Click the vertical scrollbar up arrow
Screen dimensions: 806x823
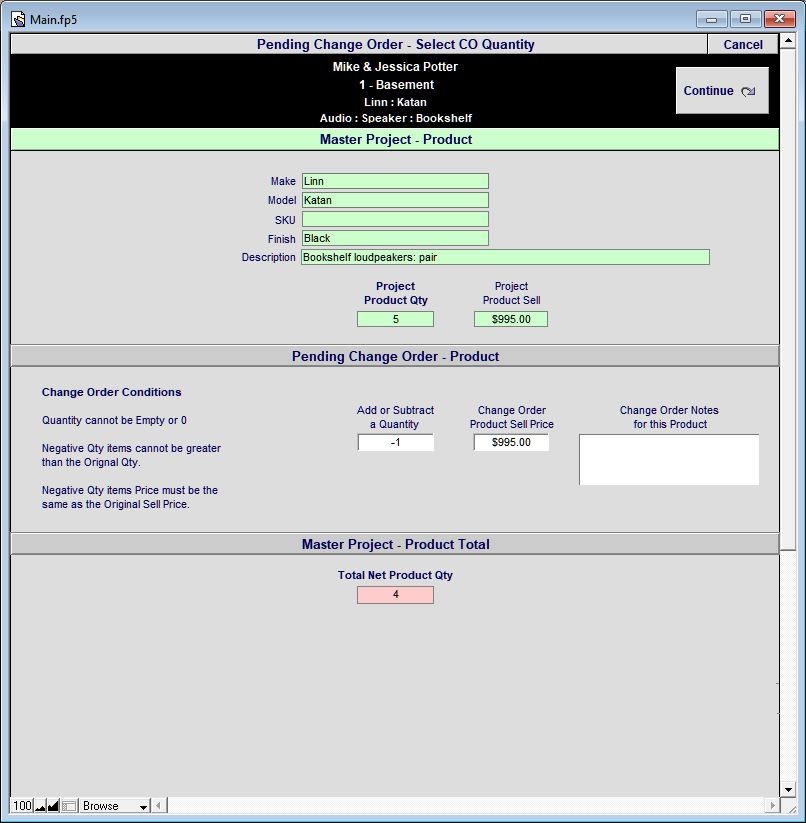pos(788,41)
